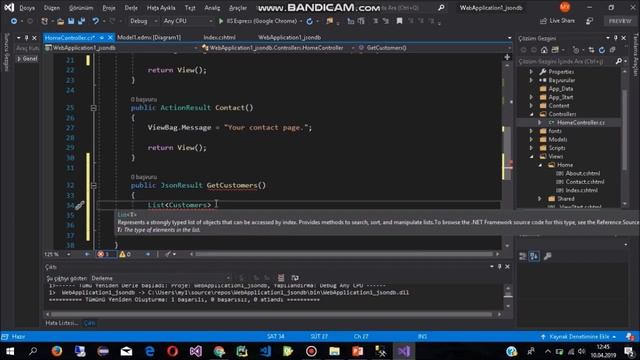Open the Proje menu
This screenshot has height=360, width=640.
coord(109,8)
